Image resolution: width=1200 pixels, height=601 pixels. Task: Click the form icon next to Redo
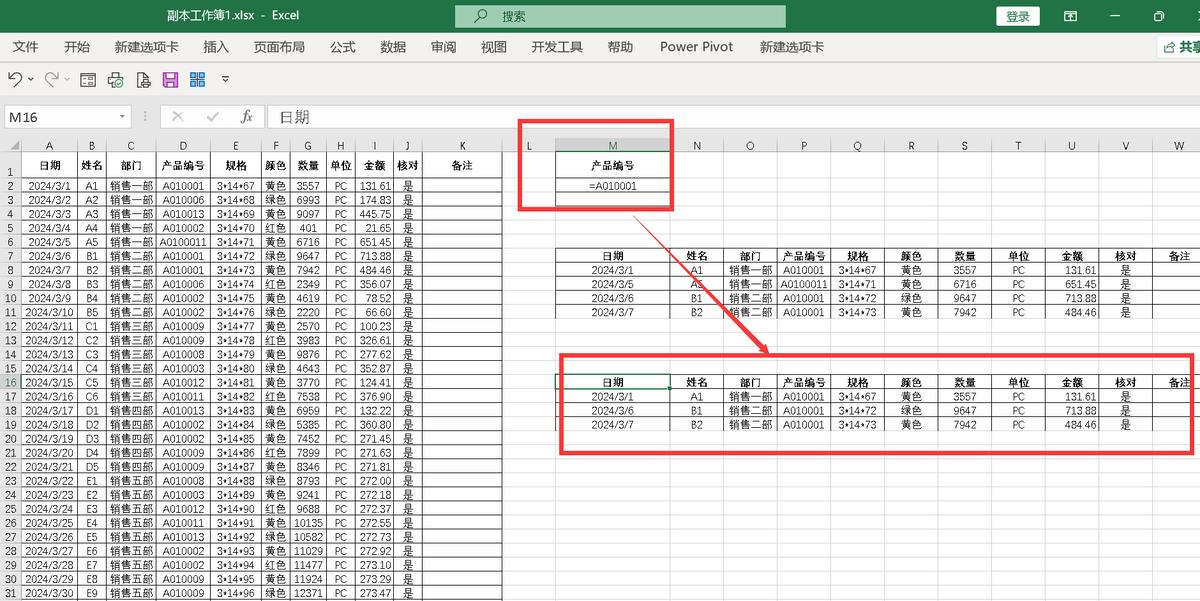88,79
